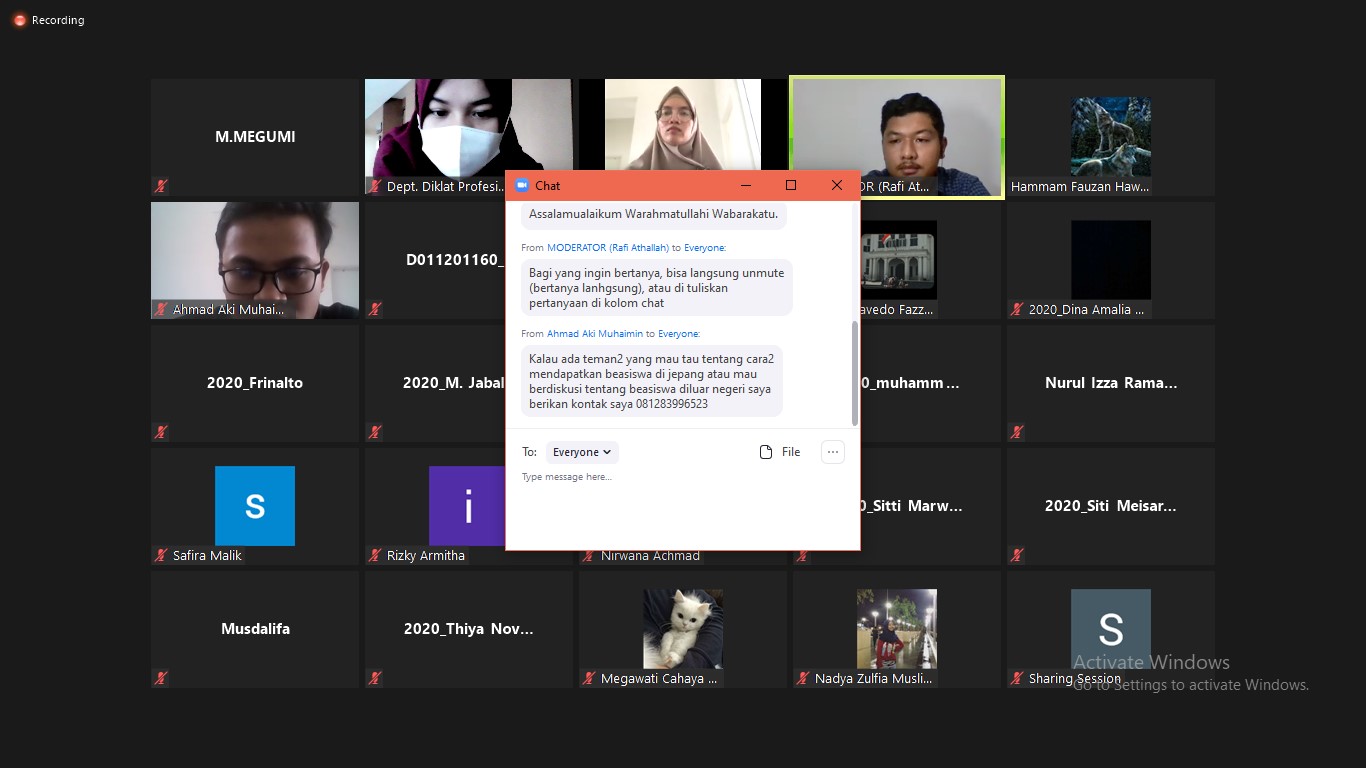The image size is (1366, 768).
Task: Click the 'Assalamualaikum Warahmatullahi Wabarakatu.' chat message
Action: point(654,214)
